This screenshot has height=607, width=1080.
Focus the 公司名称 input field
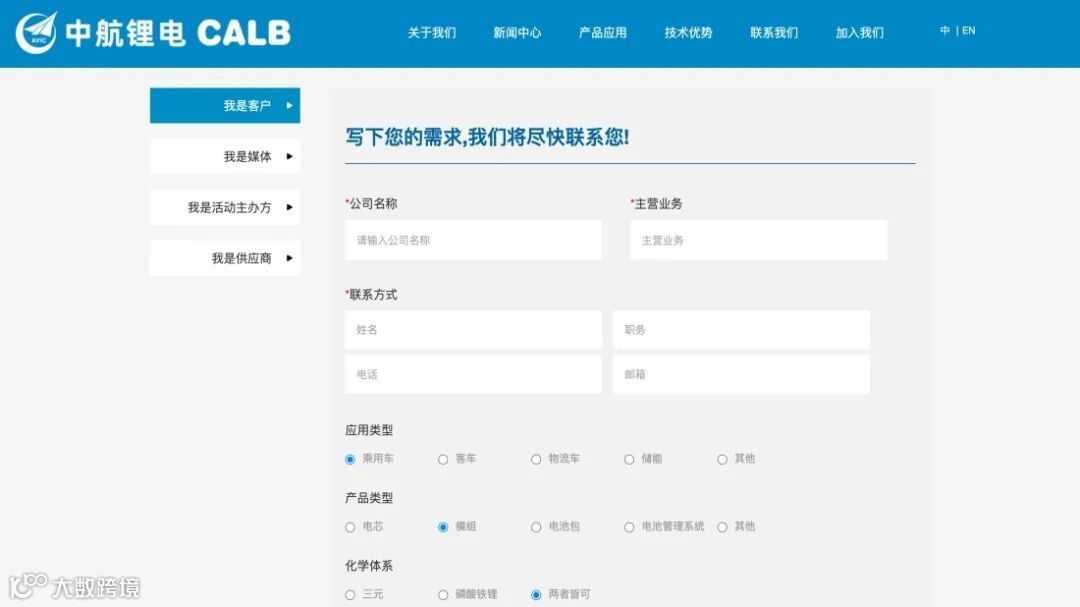(473, 240)
